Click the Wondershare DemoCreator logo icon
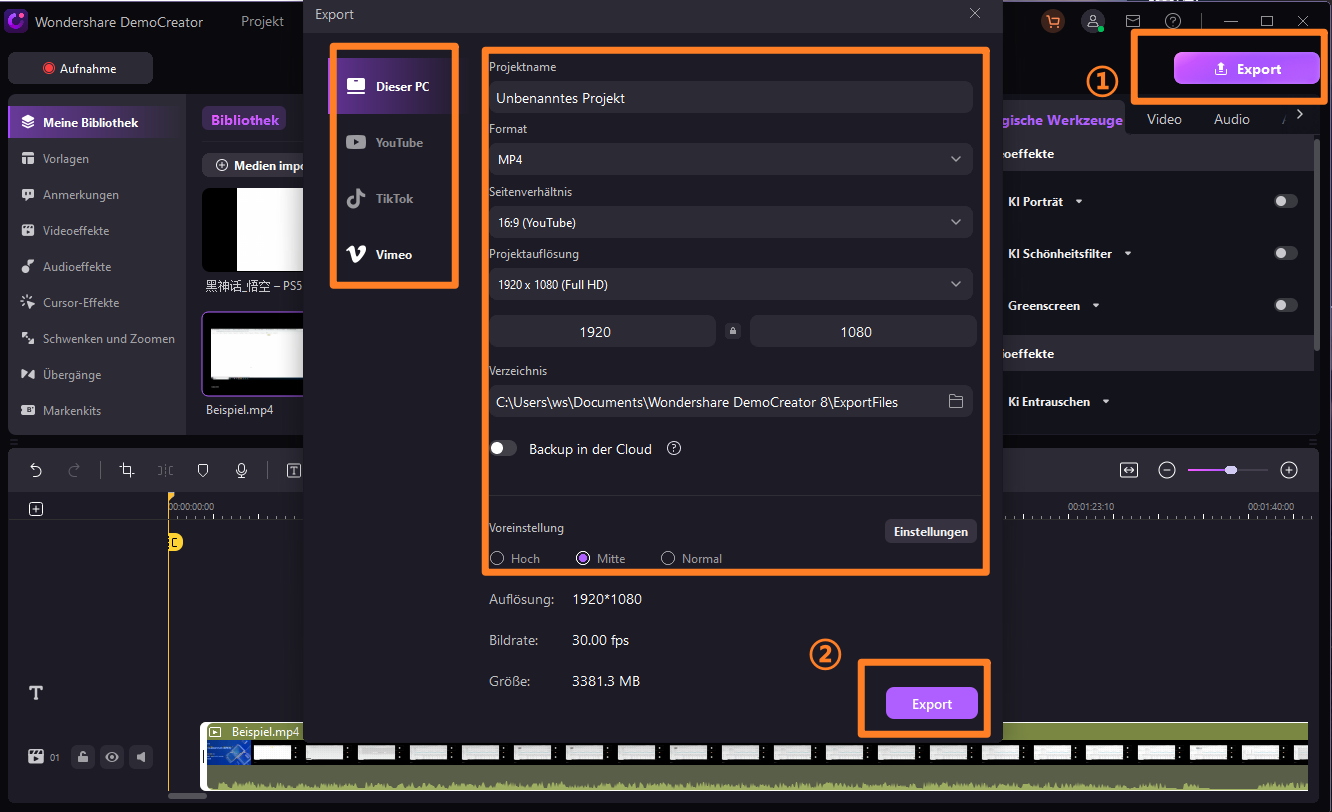Screen dimensions: 1332x812 (x=16, y=21)
